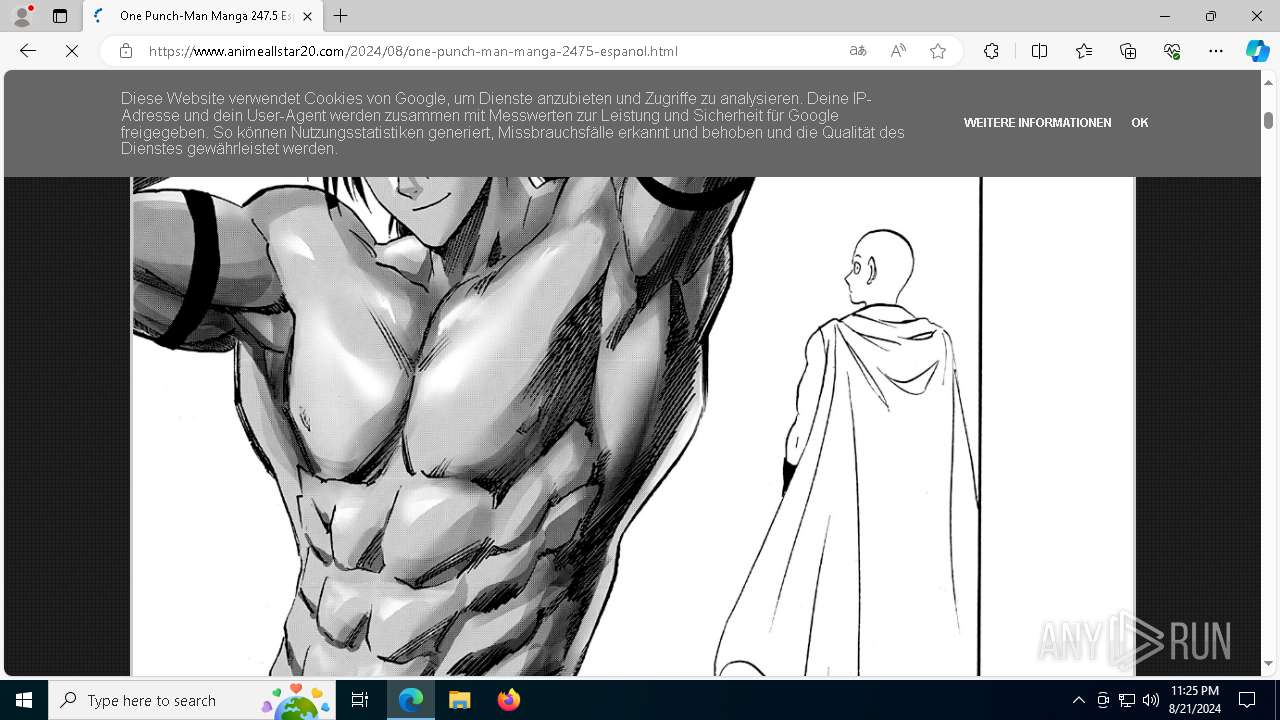The image size is (1280, 720).
Task: Accept cookies with OK button
Action: tap(1139, 123)
